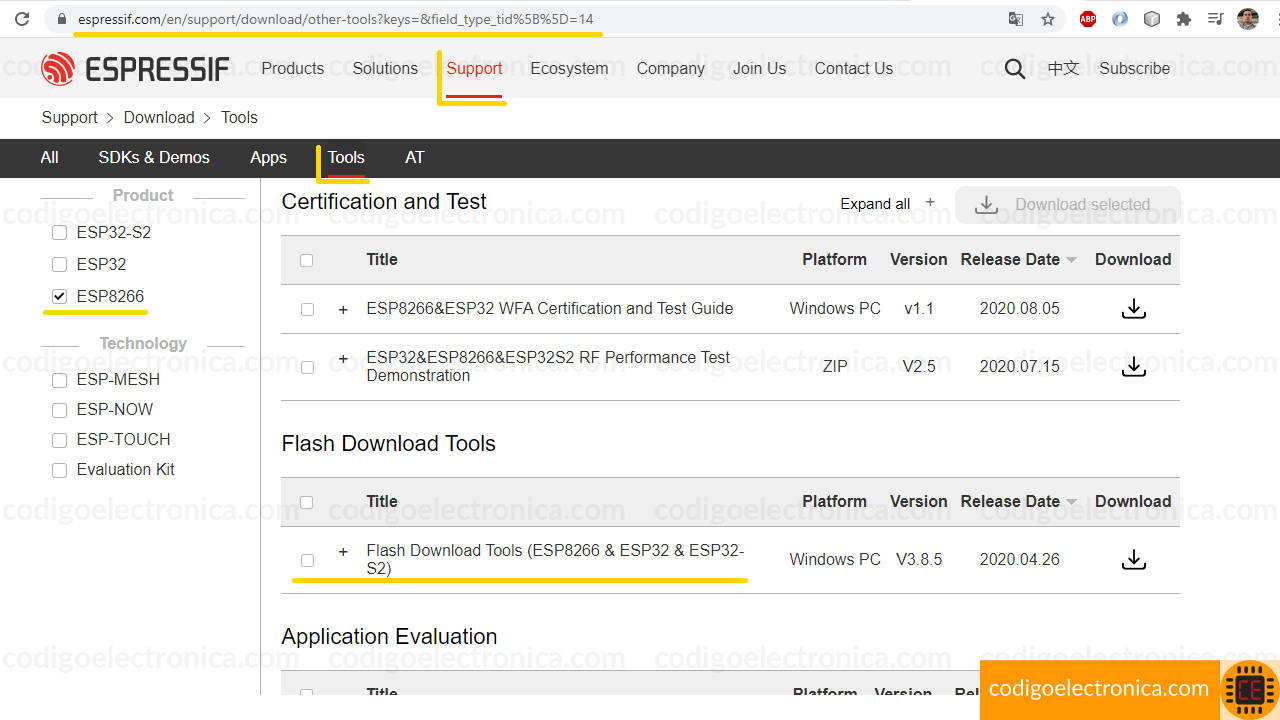Image resolution: width=1280 pixels, height=720 pixels.
Task: Download Flash Download Tools V3.8.5
Action: point(1133,559)
